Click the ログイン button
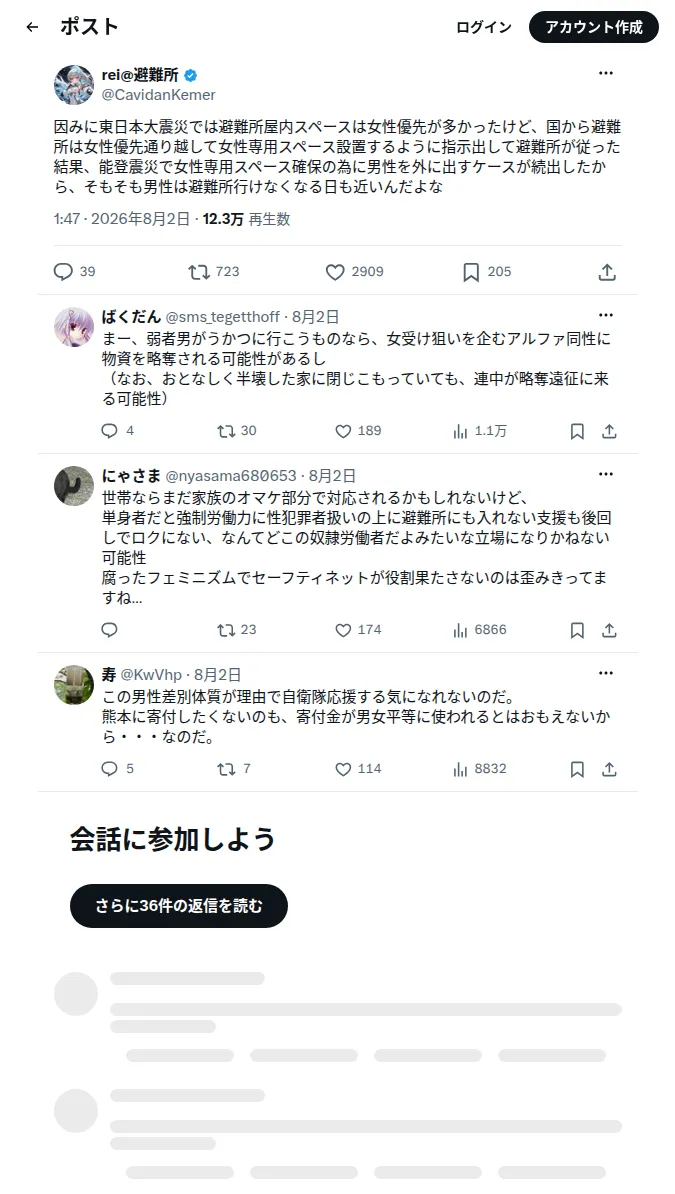Viewport: 675px width, 1194px height. [x=484, y=27]
